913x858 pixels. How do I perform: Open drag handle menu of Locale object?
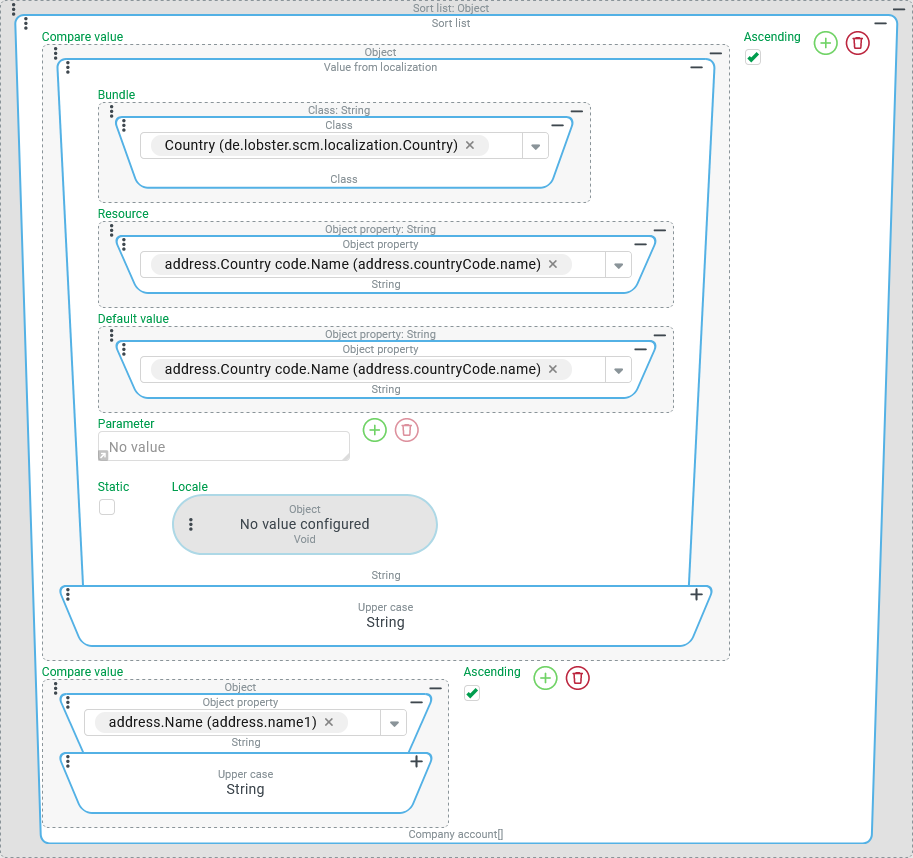click(191, 524)
